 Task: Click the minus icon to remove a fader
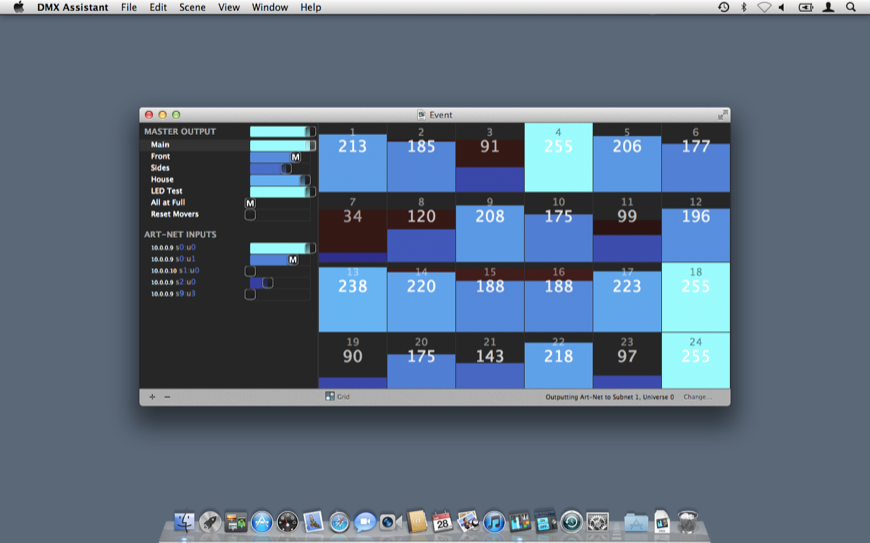click(x=167, y=397)
